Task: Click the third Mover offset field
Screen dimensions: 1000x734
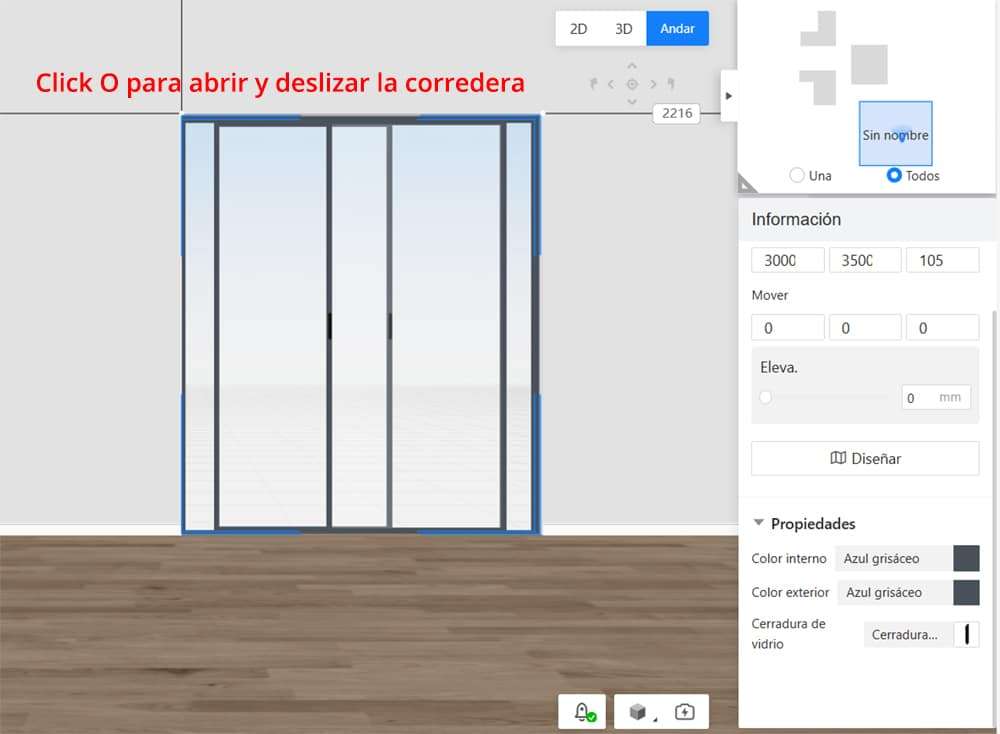Action: pos(943,328)
